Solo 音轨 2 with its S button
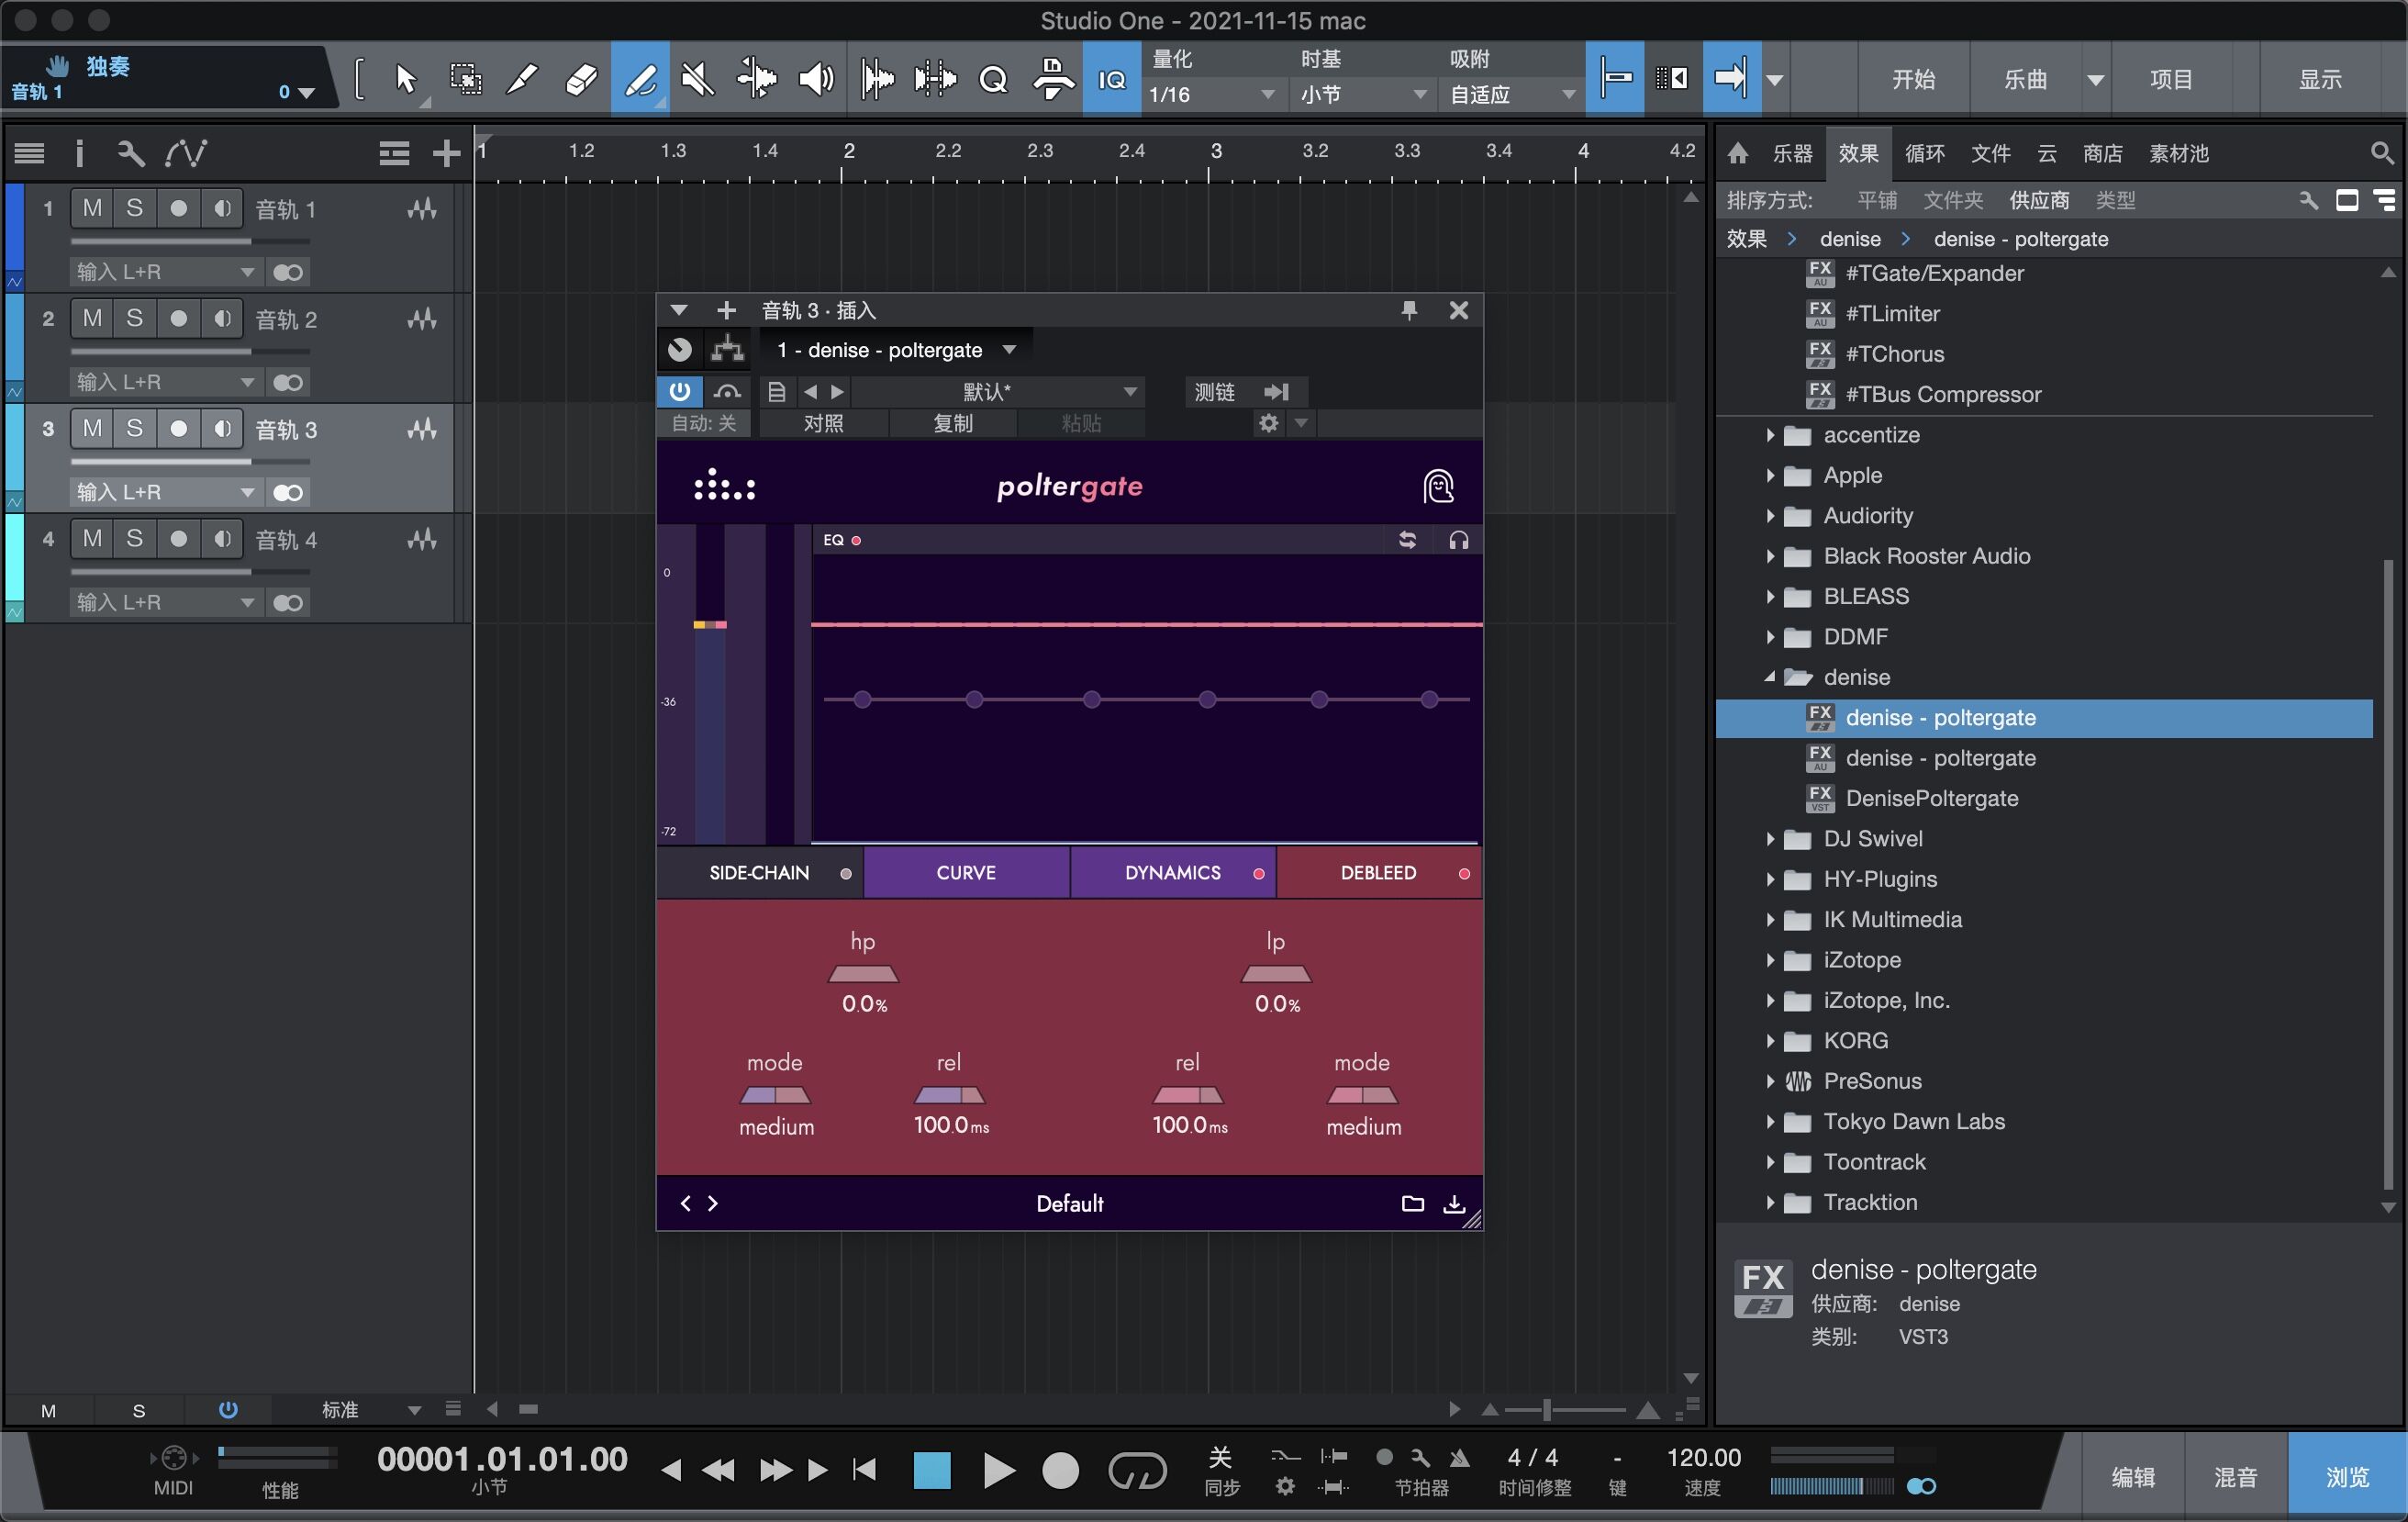 tap(136, 318)
